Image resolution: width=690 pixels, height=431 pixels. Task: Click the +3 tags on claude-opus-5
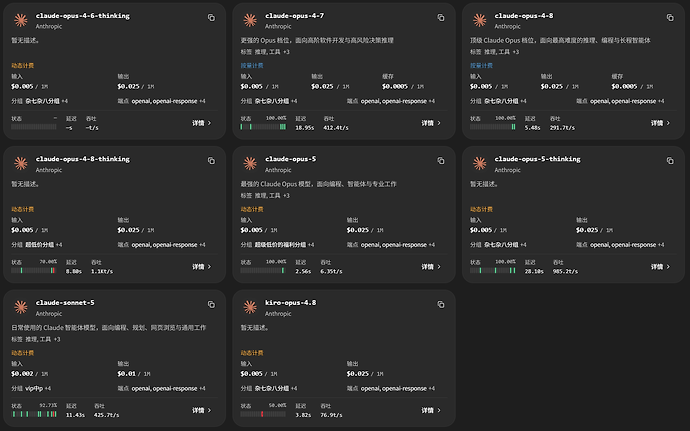[x=286, y=195]
